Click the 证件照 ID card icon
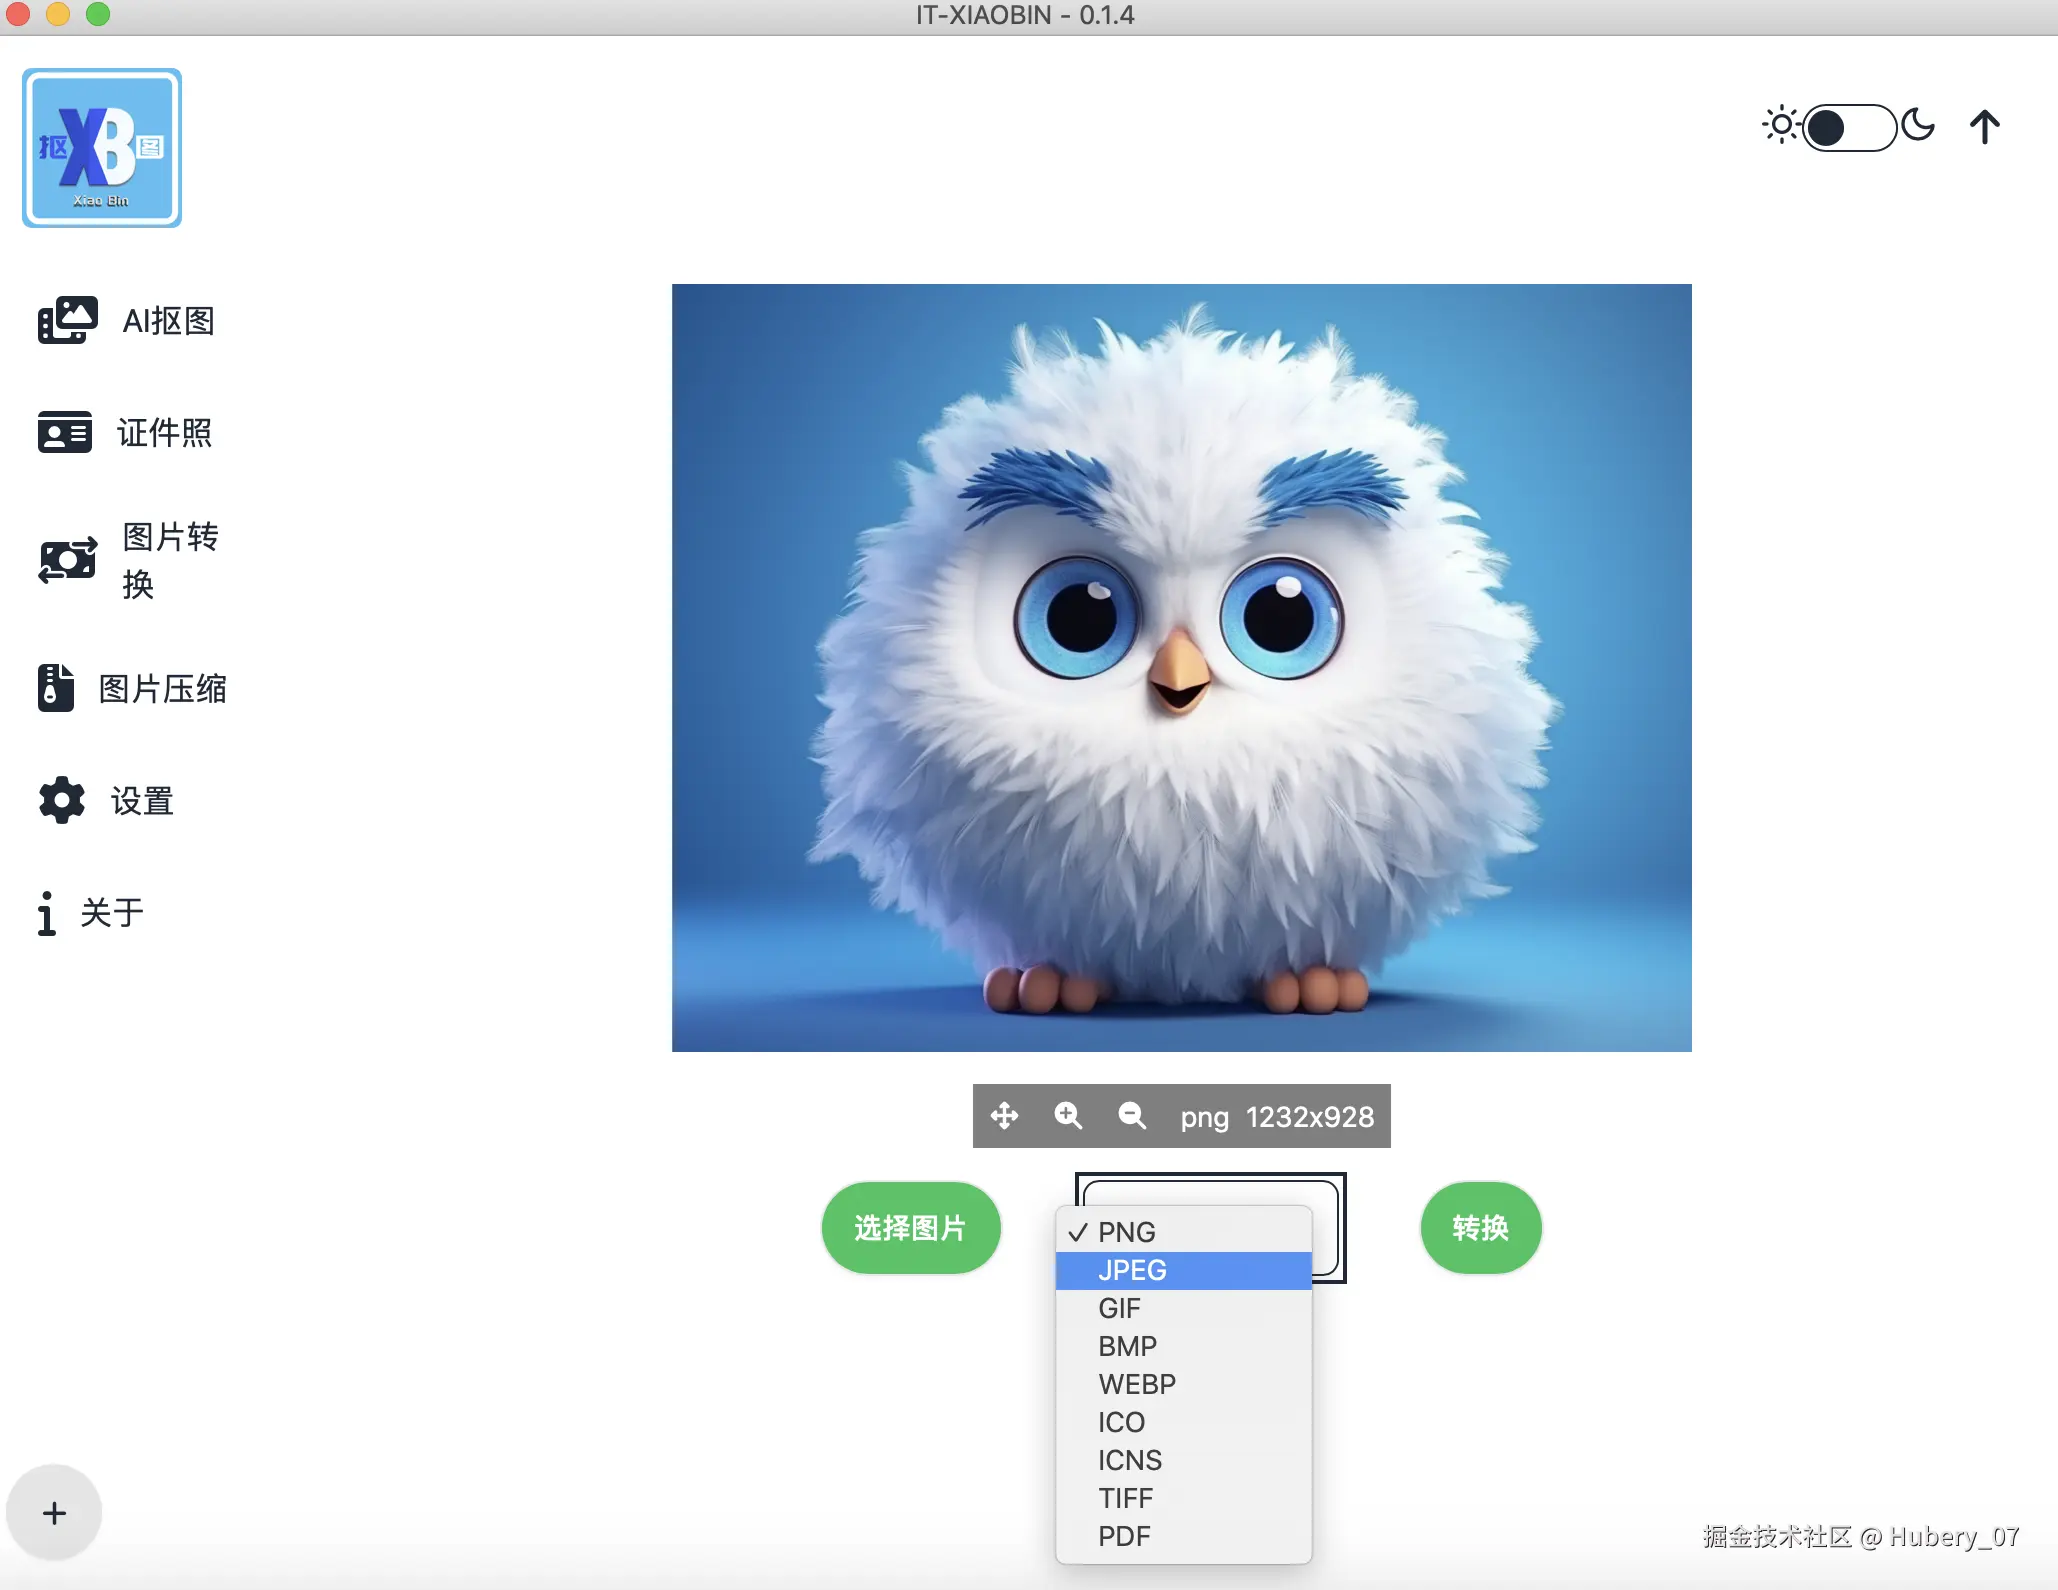 pos(65,432)
